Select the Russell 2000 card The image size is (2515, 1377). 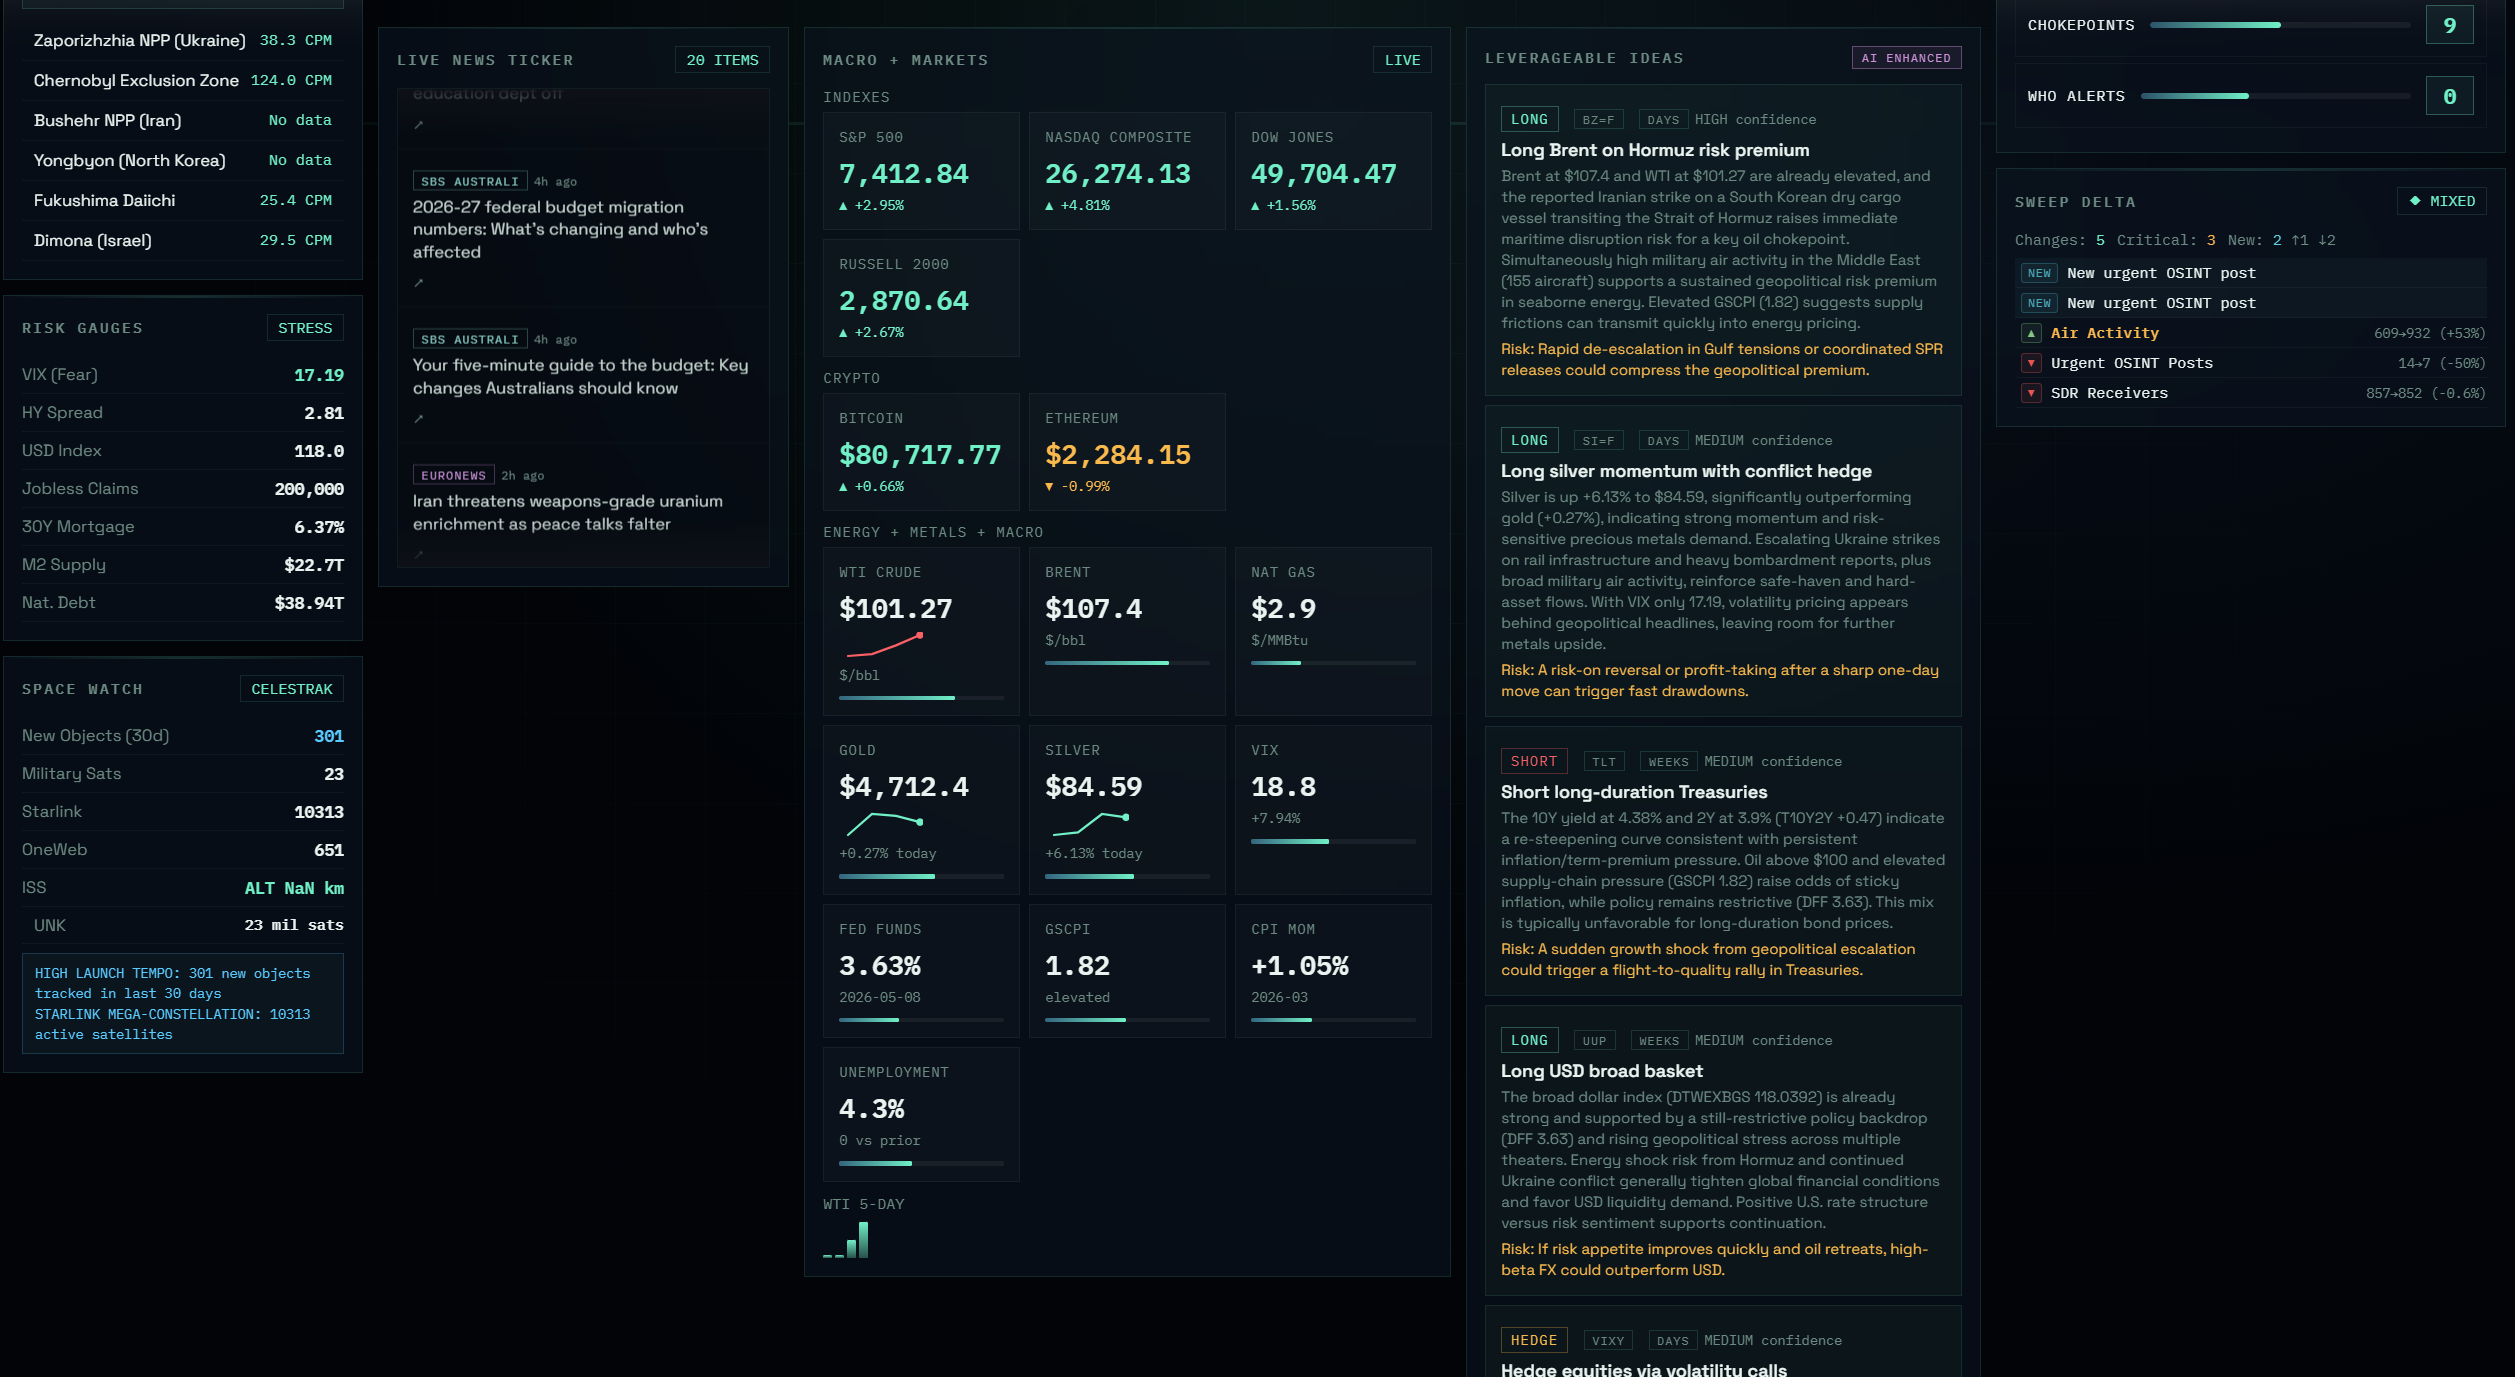click(x=921, y=298)
